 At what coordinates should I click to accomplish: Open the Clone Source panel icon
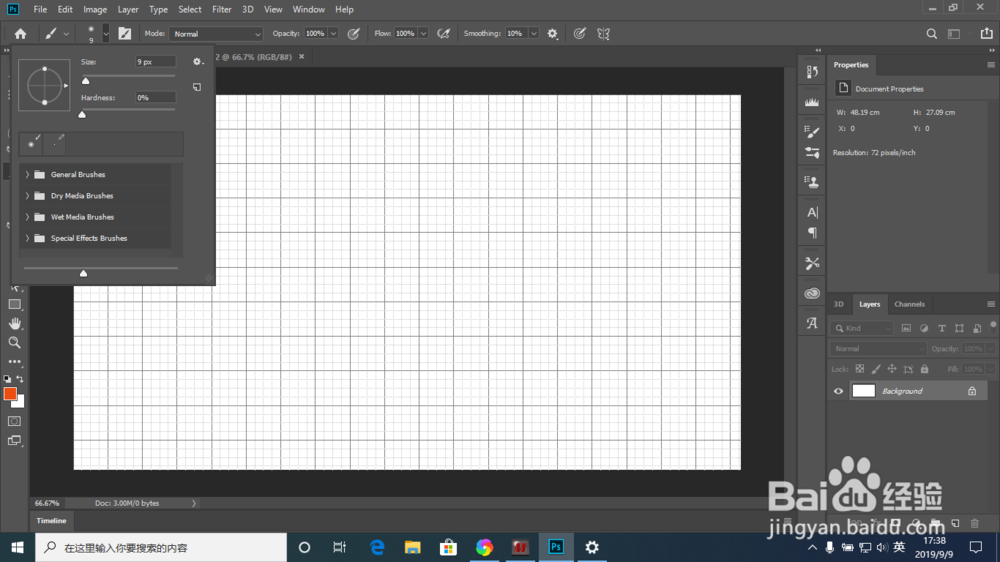point(812,182)
